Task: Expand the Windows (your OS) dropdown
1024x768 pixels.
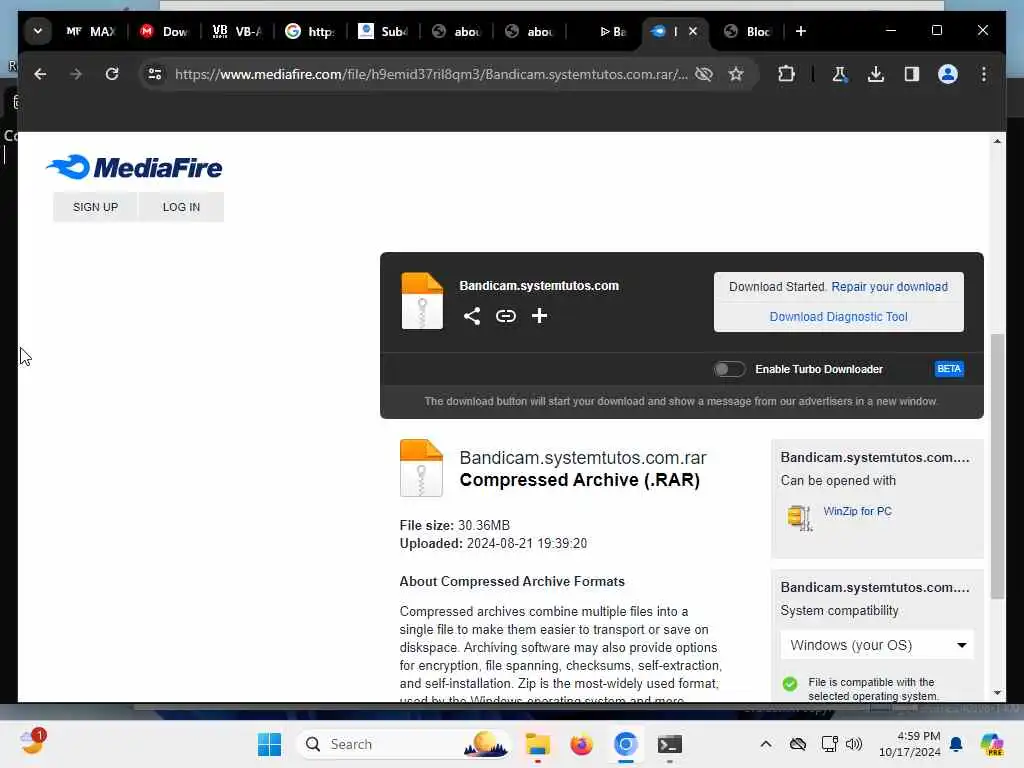Action: click(877, 645)
